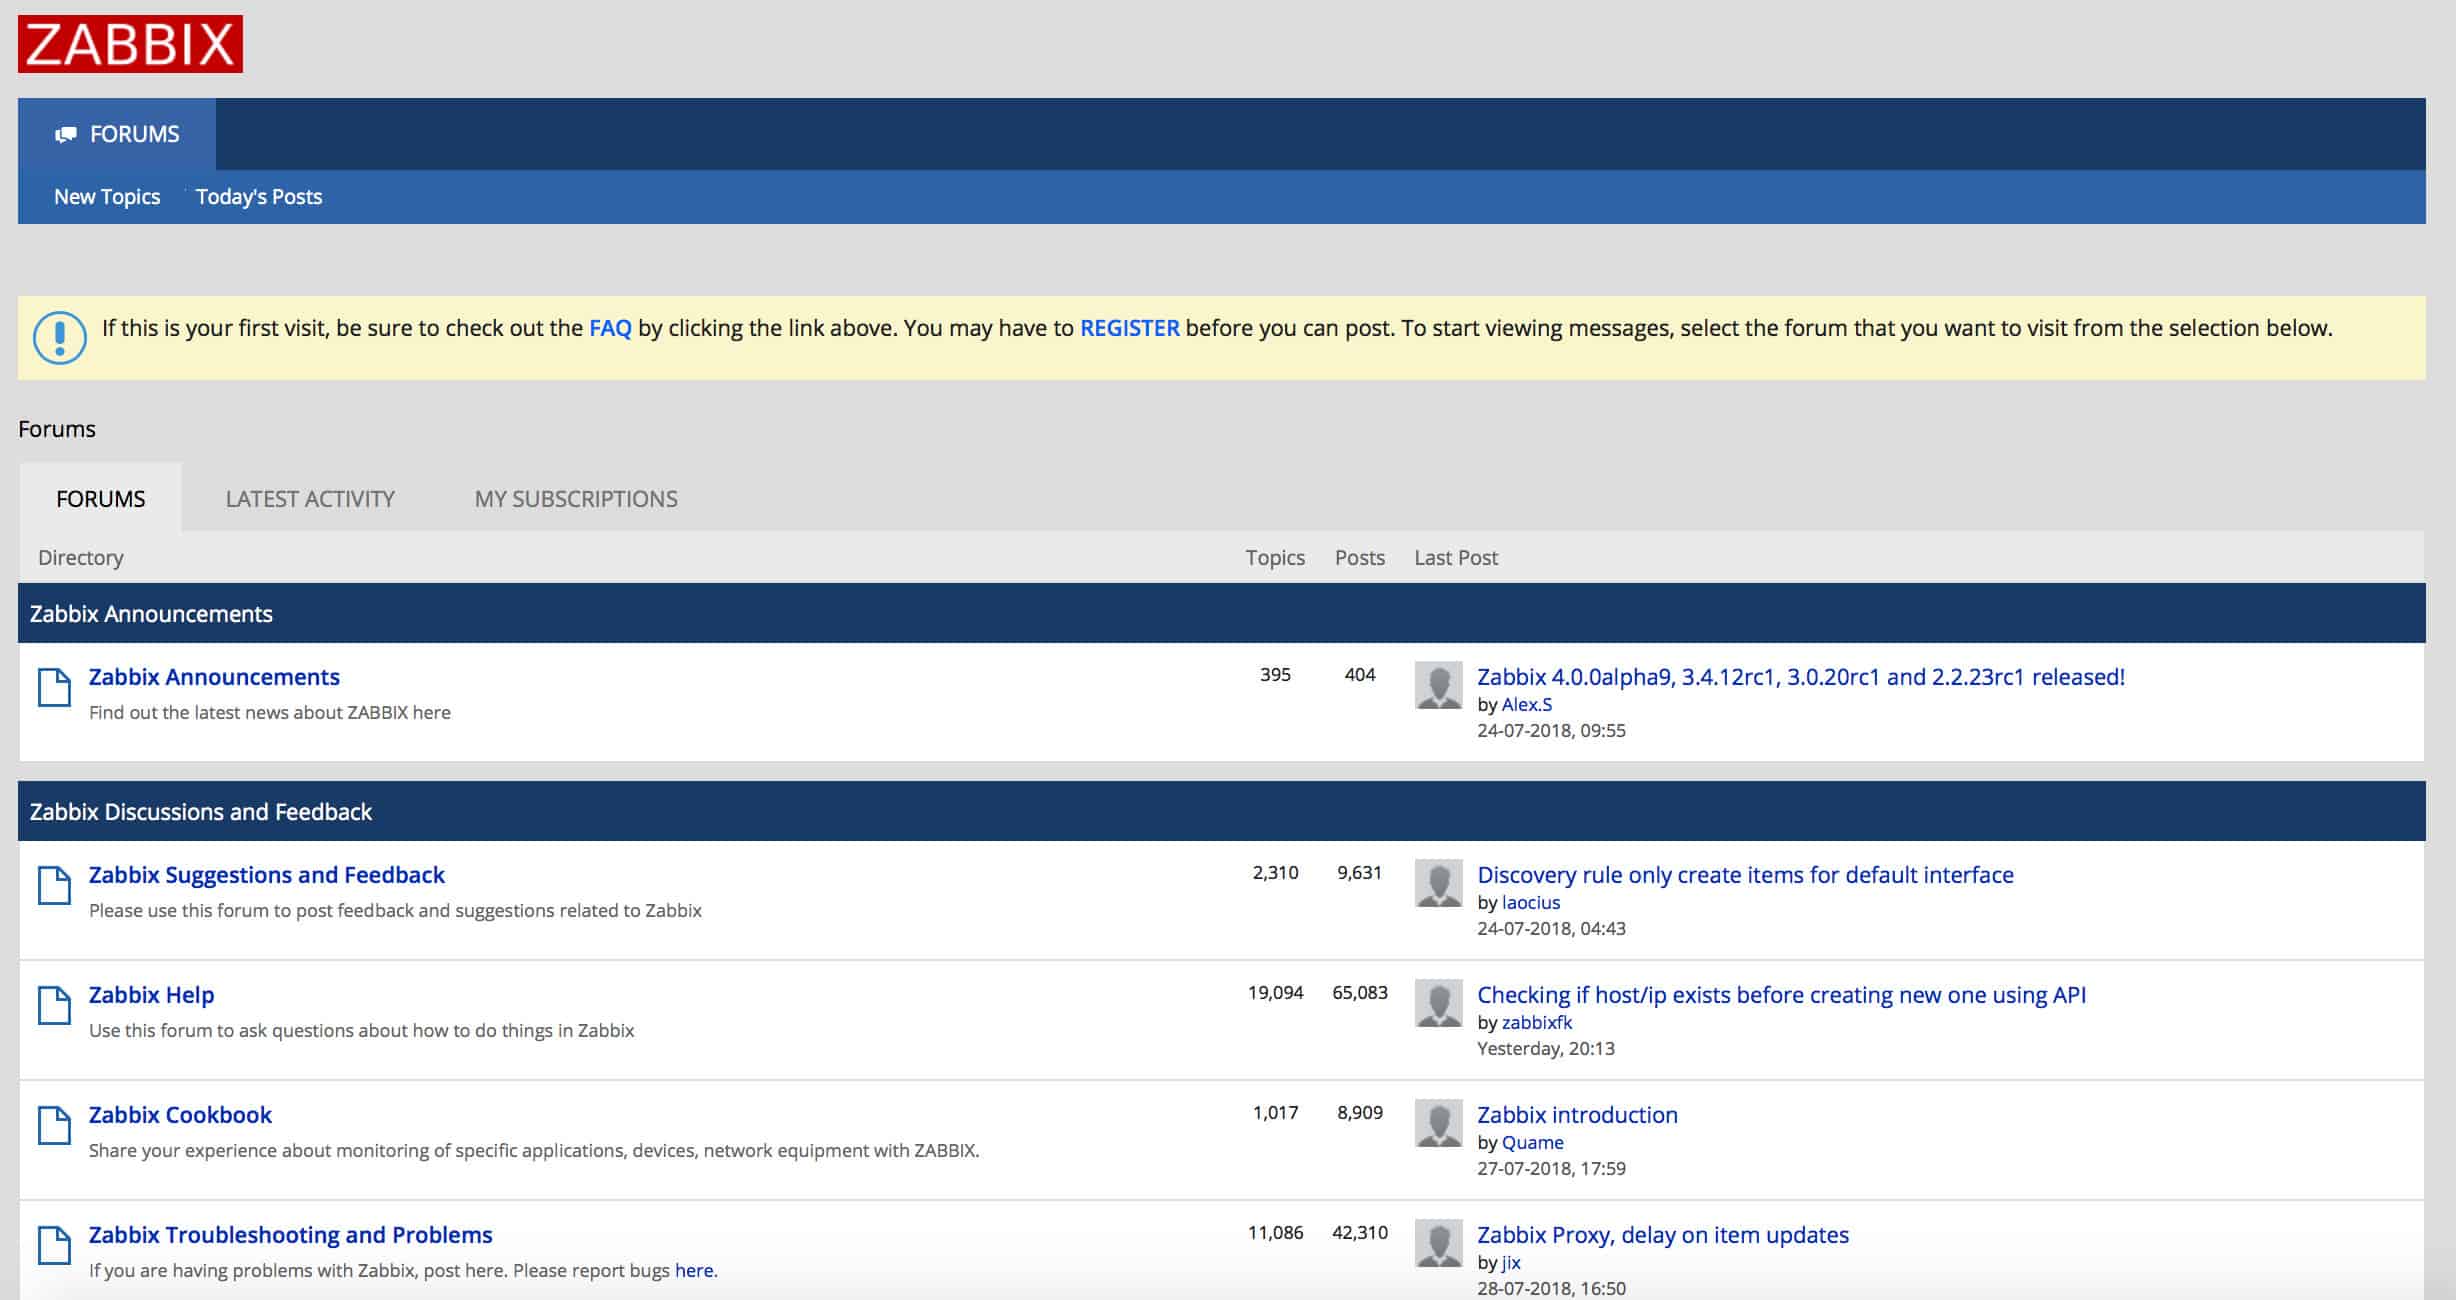The image size is (2456, 1300).
Task: Click the Zabbix Discussions and Feedback header
Action: tap(1222, 811)
